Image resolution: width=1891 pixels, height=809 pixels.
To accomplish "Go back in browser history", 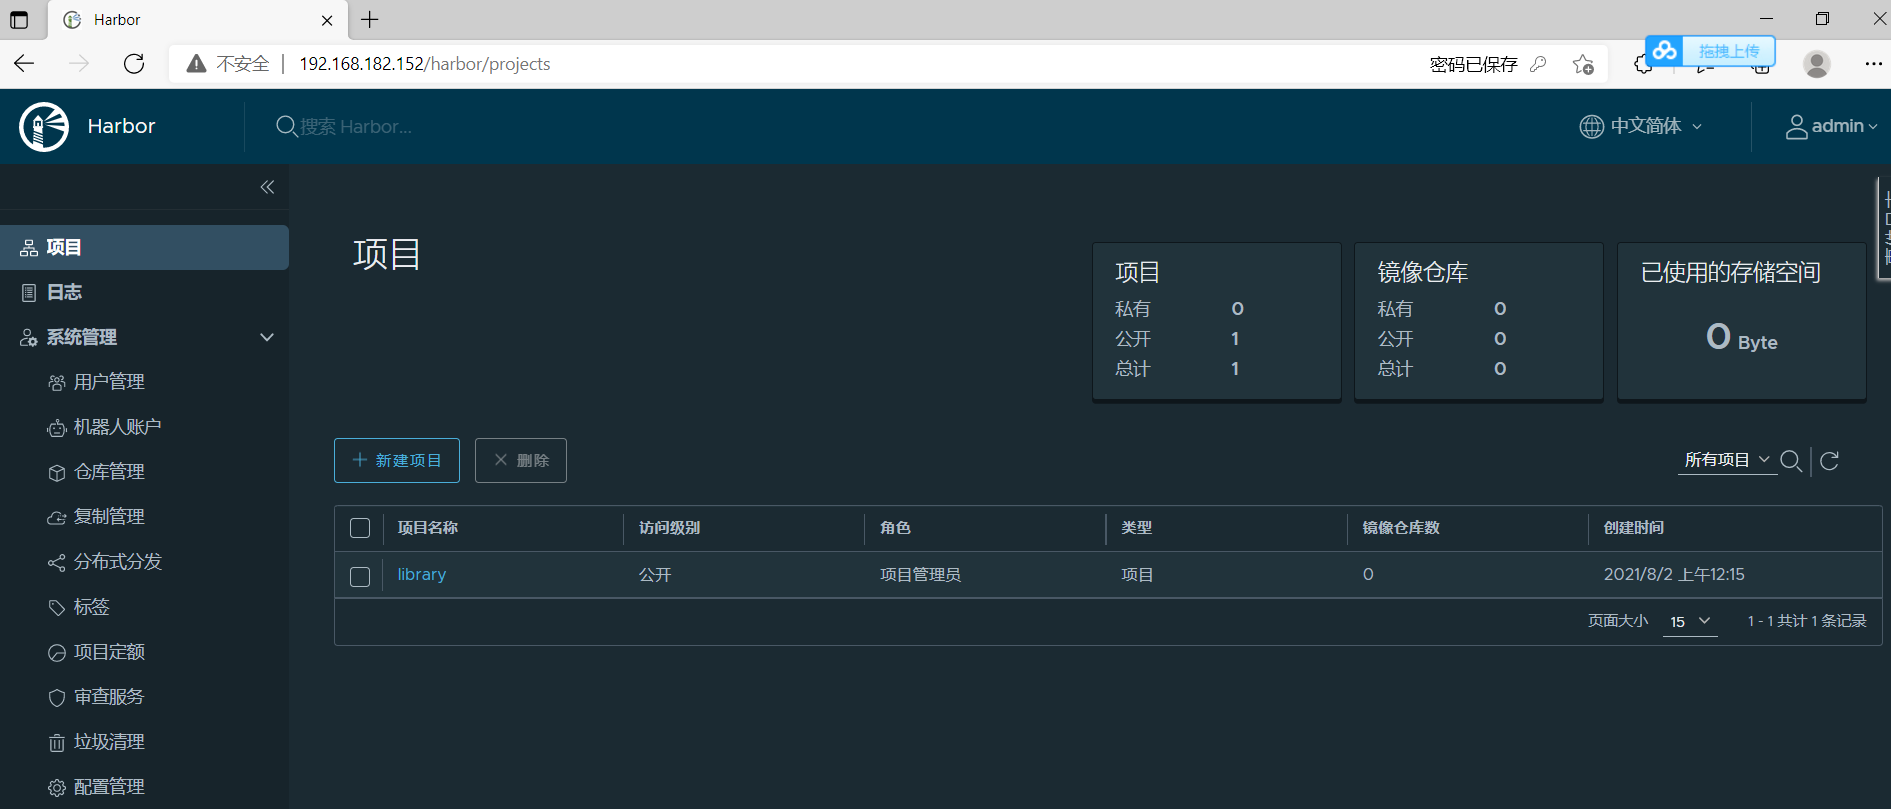I will tap(24, 64).
